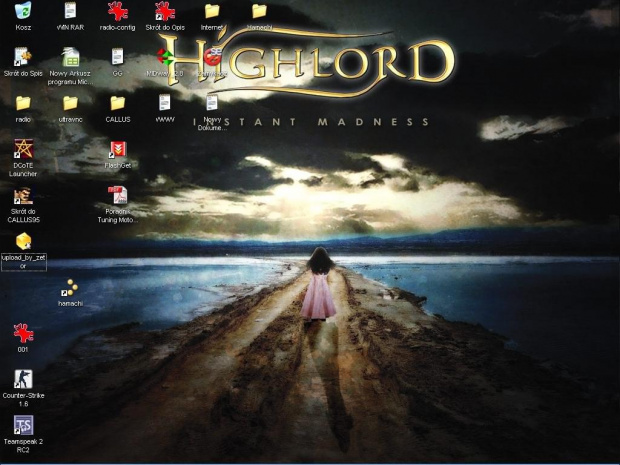Launch FlashGet download manager
The image size is (620, 465).
point(117,150)
